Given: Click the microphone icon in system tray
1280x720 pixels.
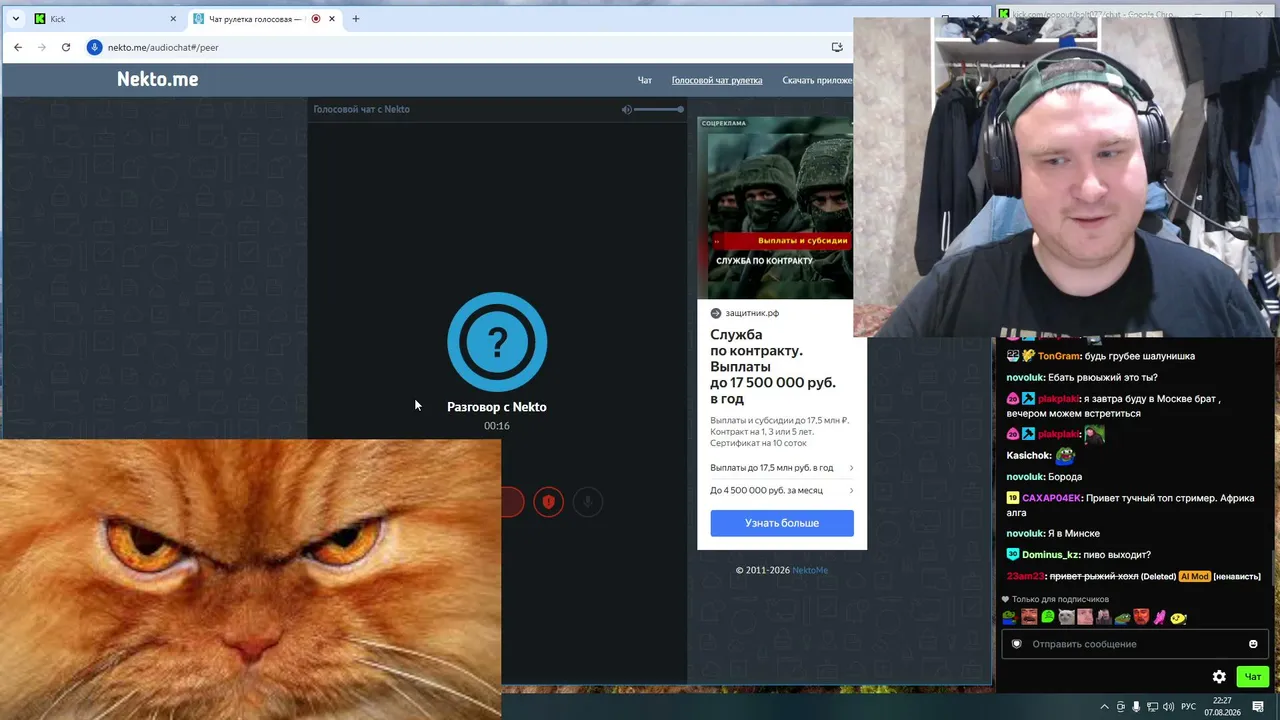Looking at the screenshot, I should pyautogui.click(x=1136, y=707).
